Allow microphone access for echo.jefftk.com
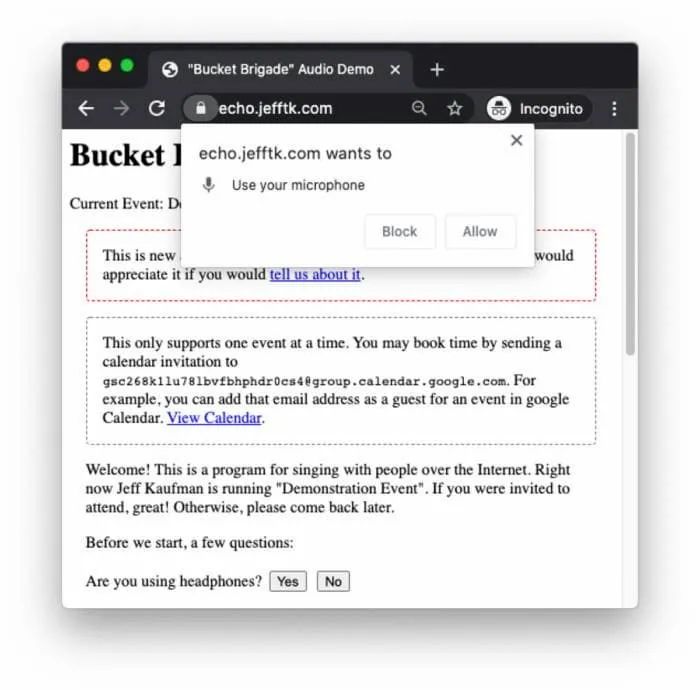The image size is (700, 690). pyautogui.click(x=480, y=232)
